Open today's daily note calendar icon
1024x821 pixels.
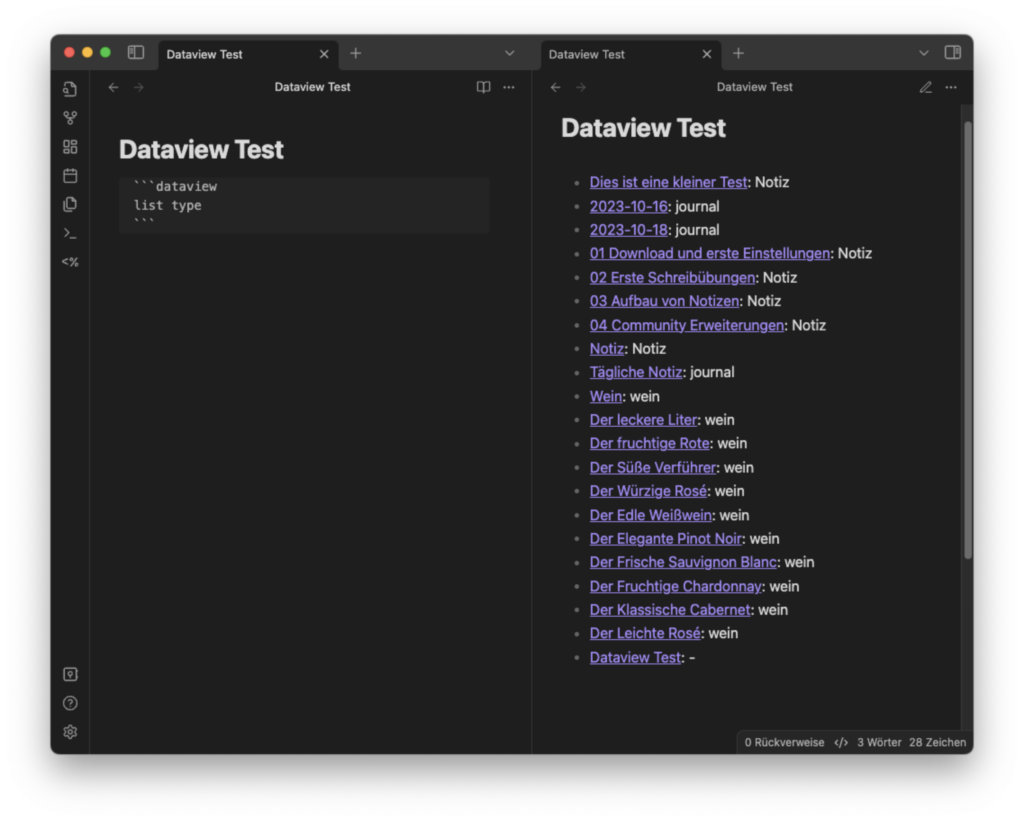(x=70, y=175)
